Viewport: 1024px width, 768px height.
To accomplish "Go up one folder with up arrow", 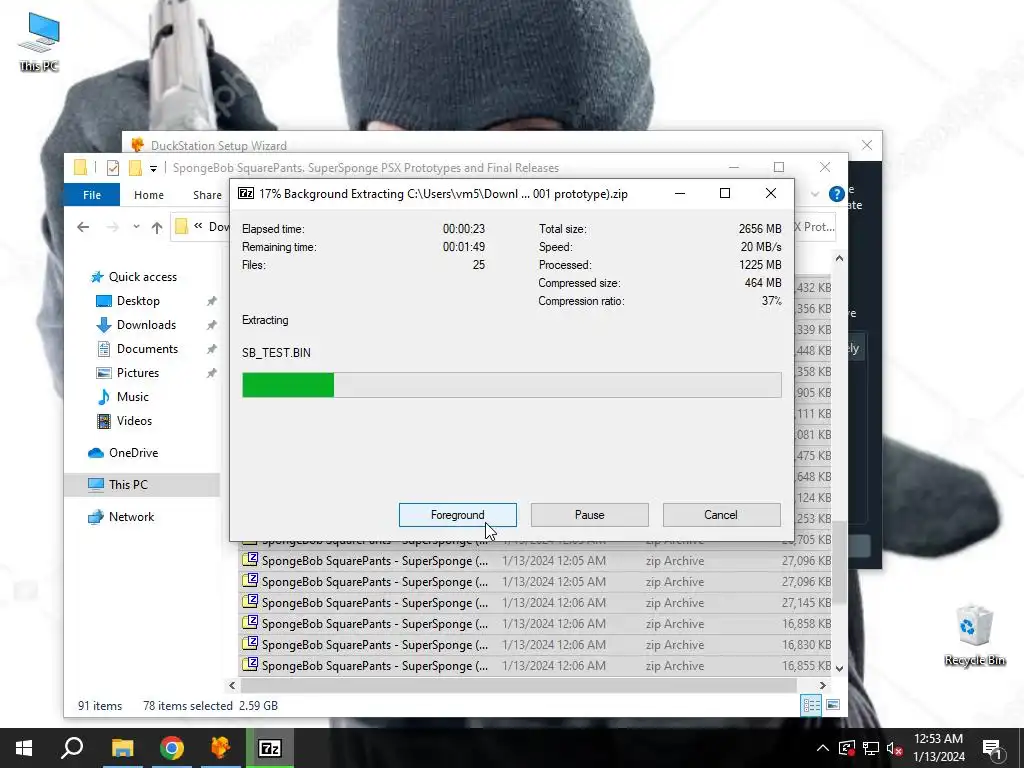I will click(x=157, y=227).
